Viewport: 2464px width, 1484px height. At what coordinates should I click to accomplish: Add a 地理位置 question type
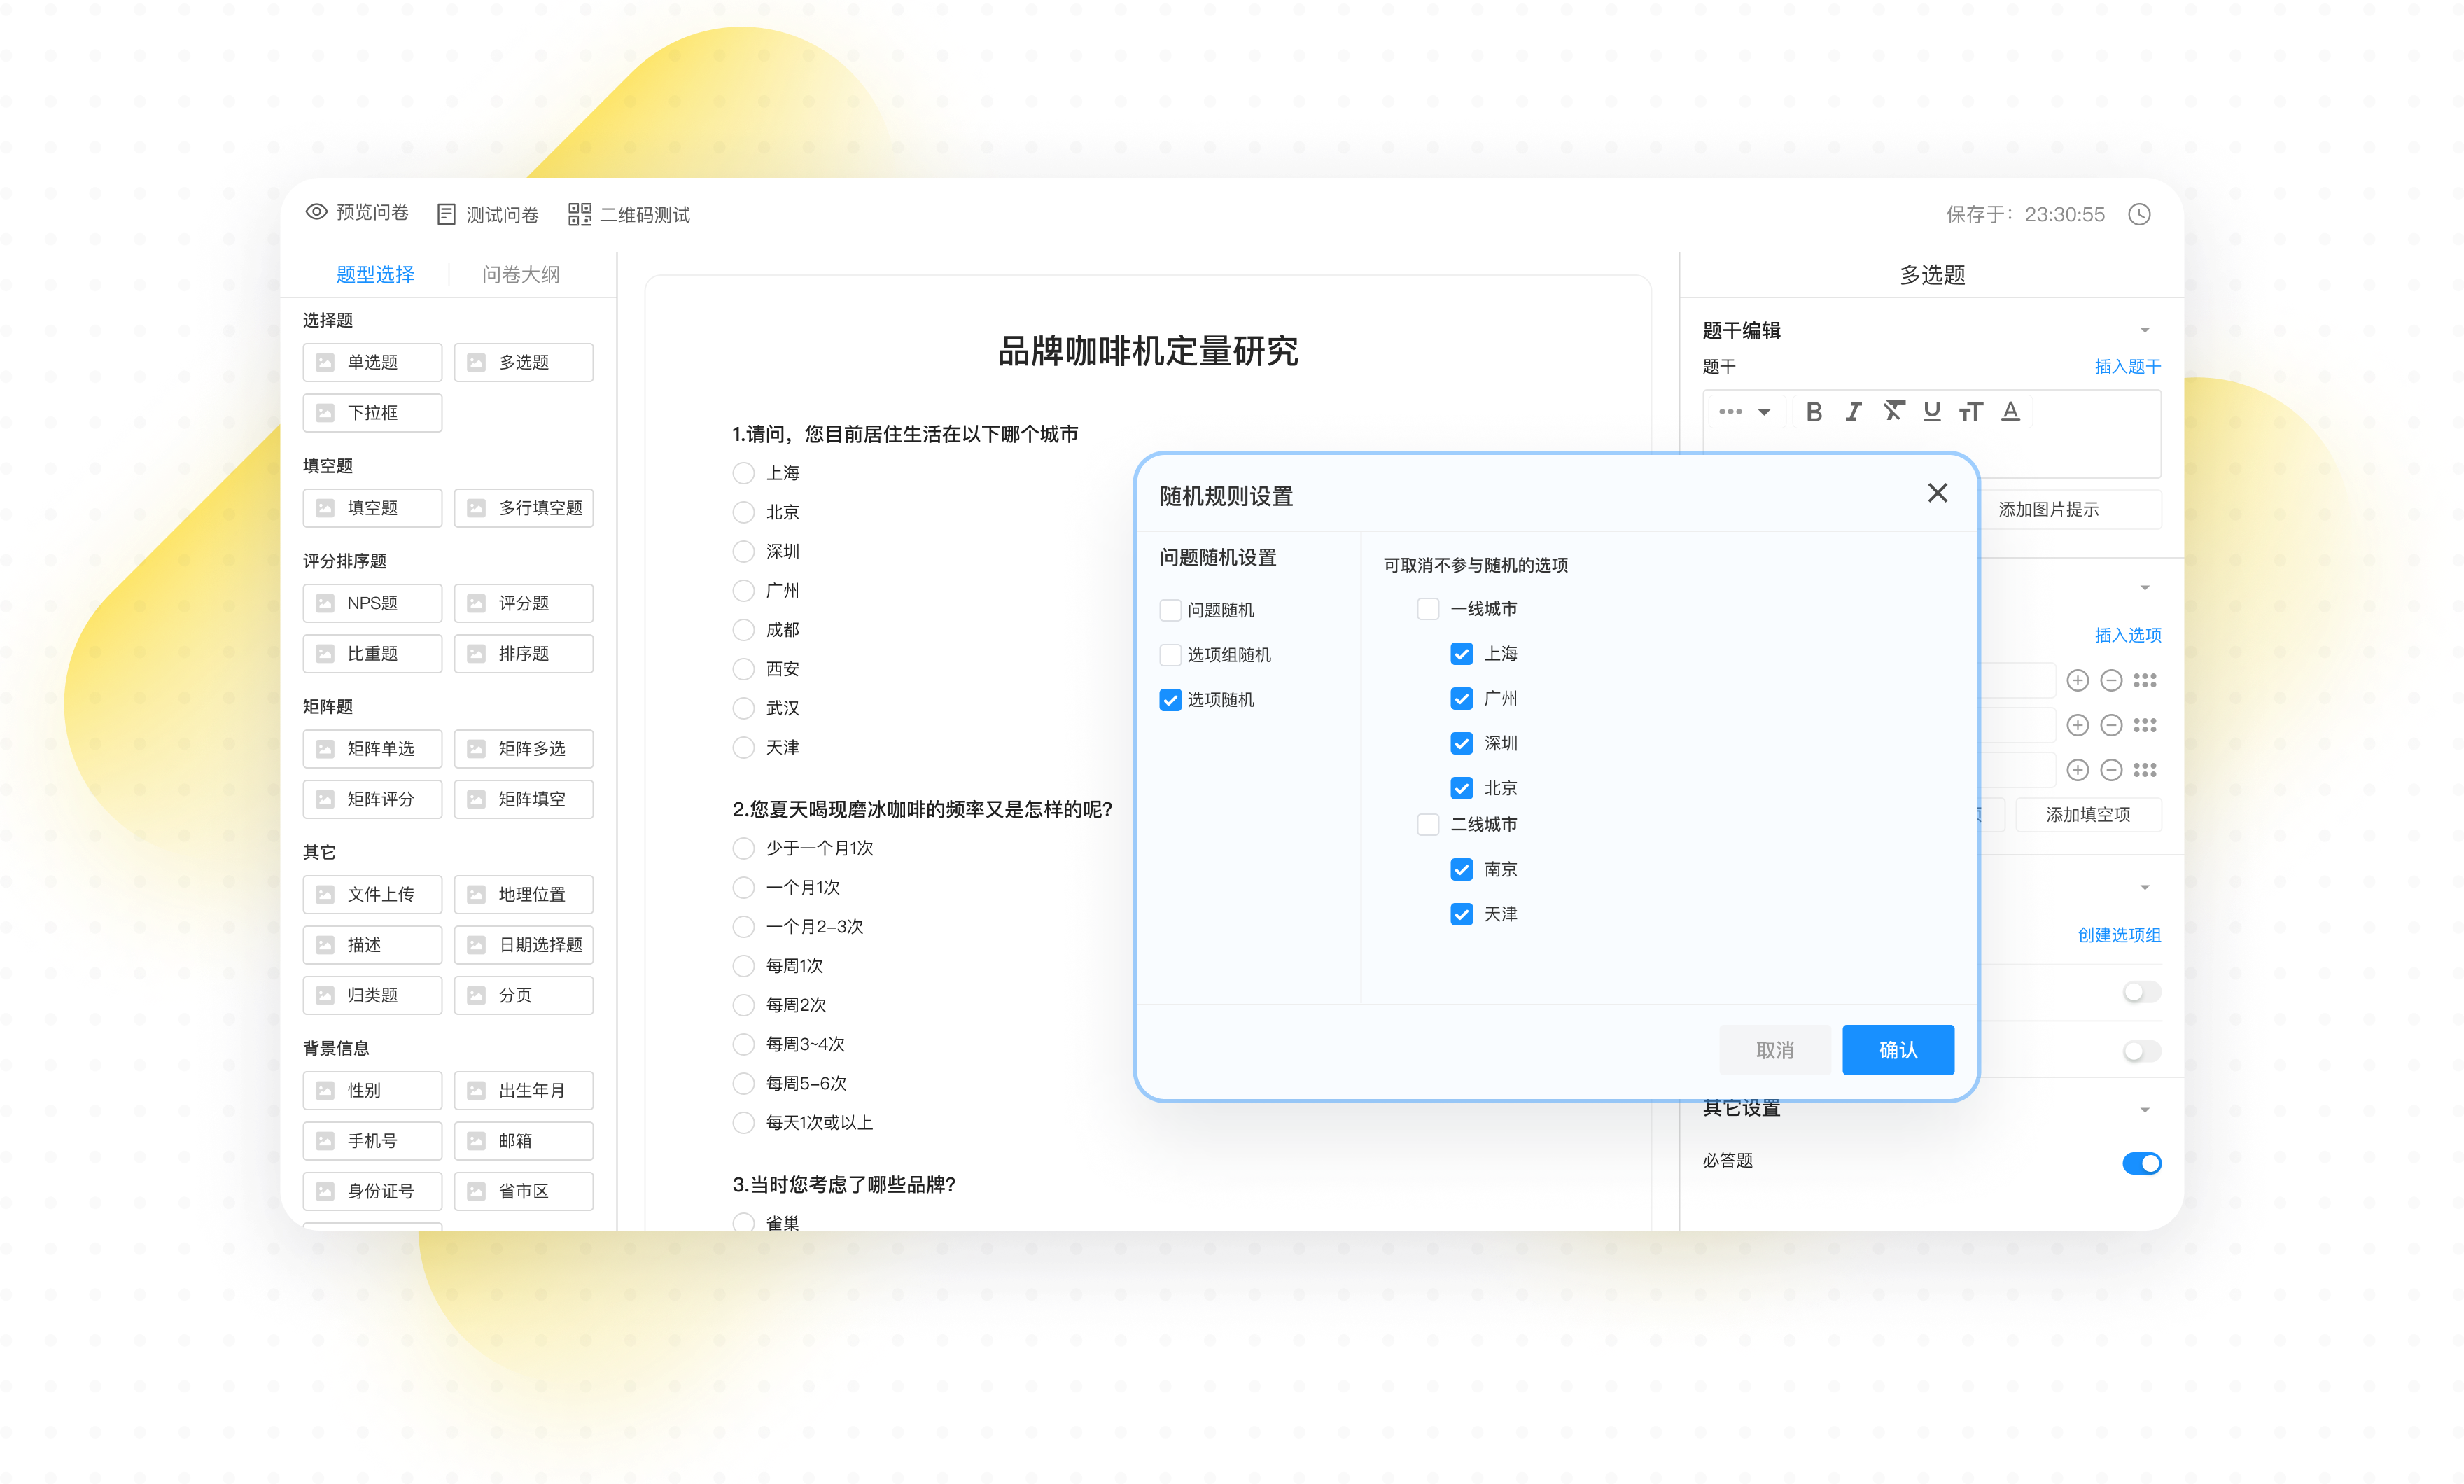(523, 895)
